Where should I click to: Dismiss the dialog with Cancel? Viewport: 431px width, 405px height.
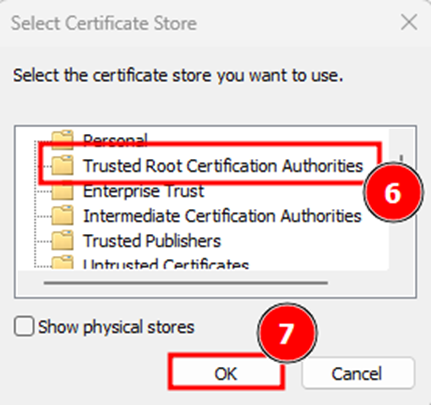tap(358, 373)
